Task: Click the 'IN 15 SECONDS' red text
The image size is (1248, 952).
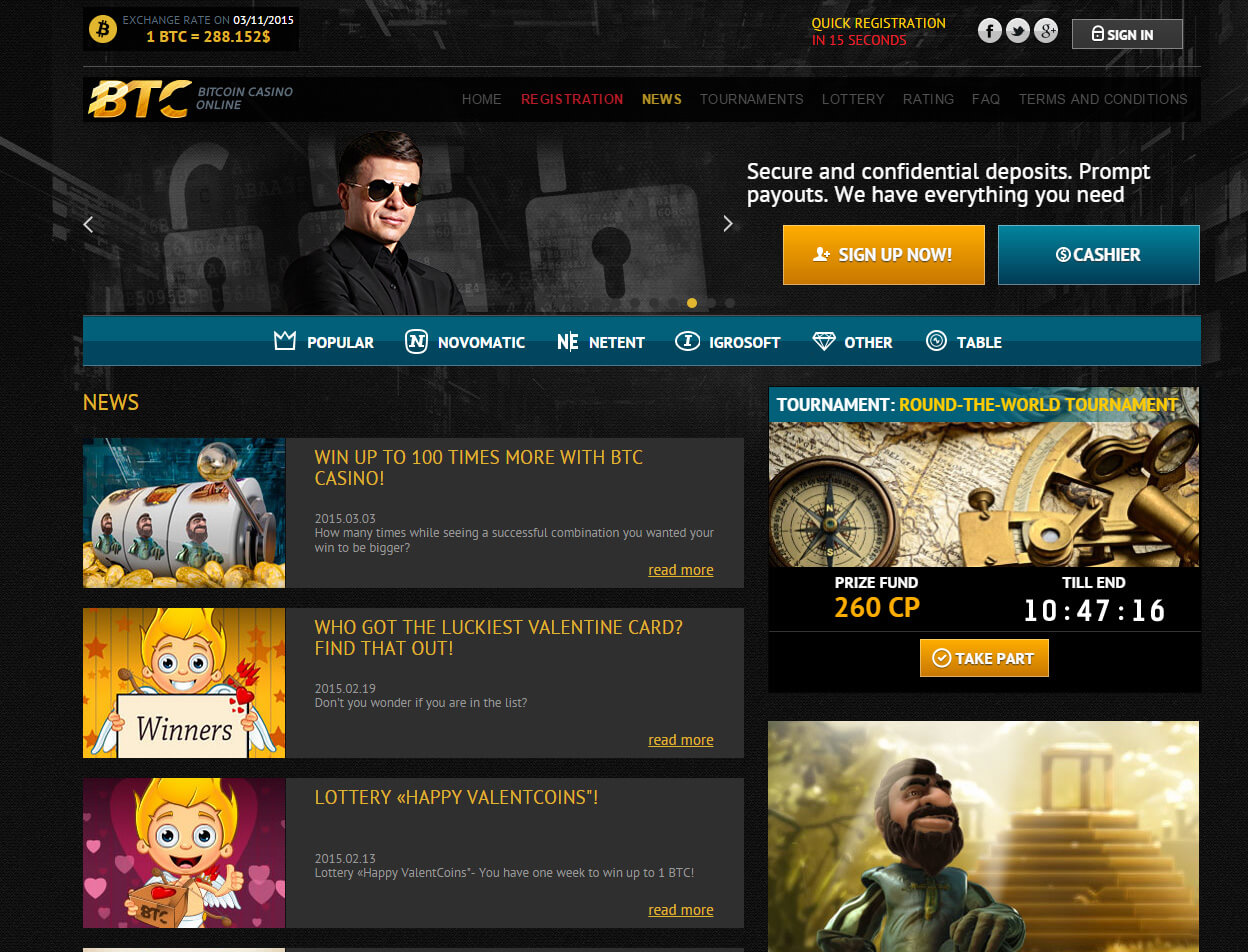Action: (859, 41)
